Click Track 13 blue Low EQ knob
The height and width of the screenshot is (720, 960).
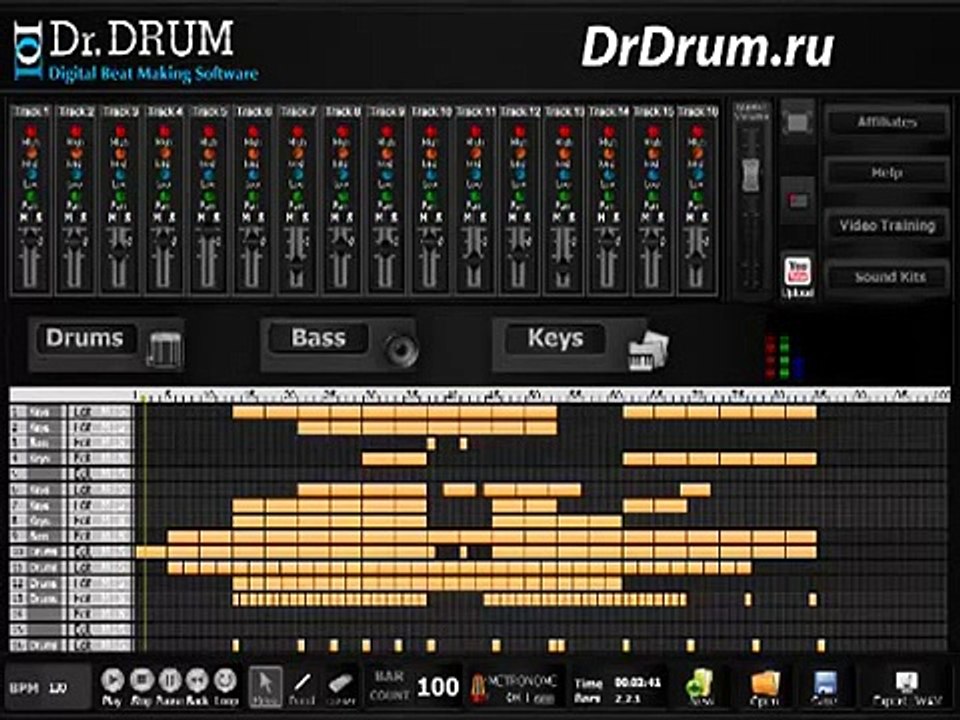click(x=564, y=174)
